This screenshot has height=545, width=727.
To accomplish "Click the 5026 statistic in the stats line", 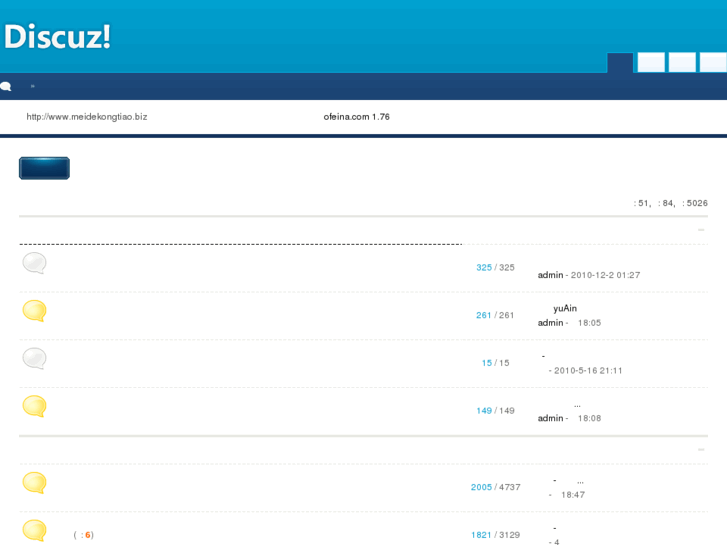I will coord(697,203).
